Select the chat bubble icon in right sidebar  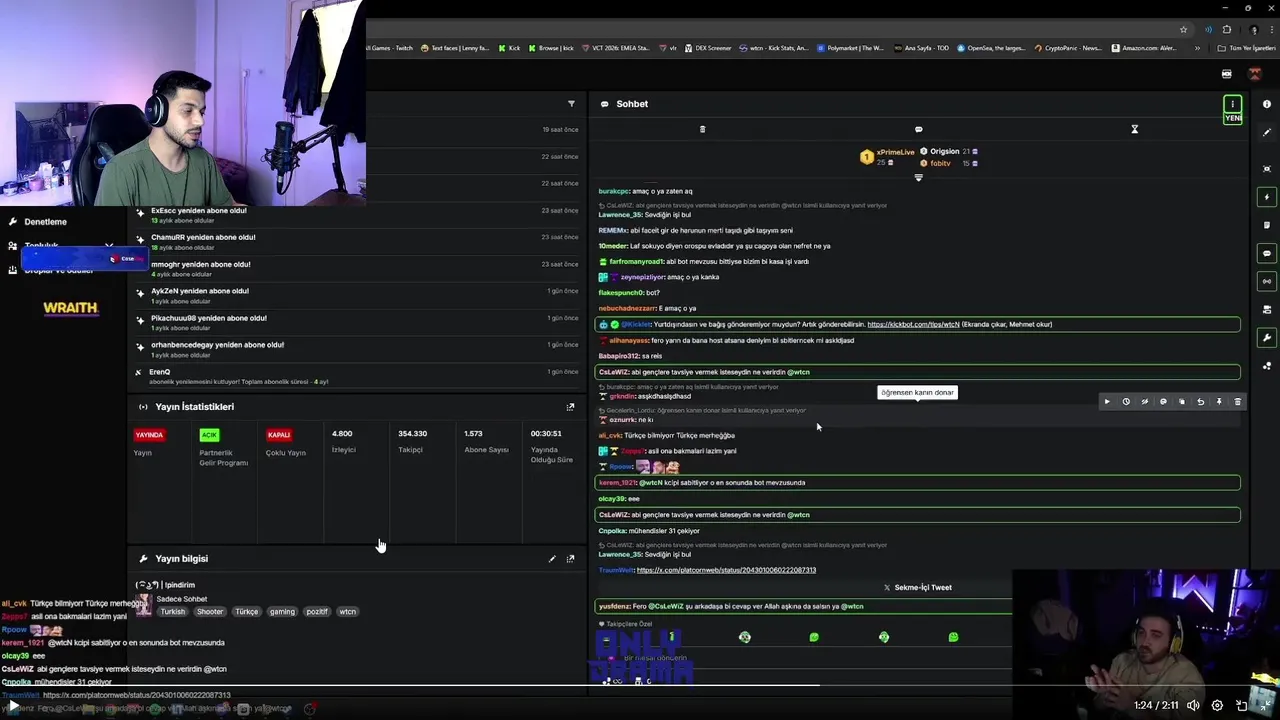coord(1267,253)
